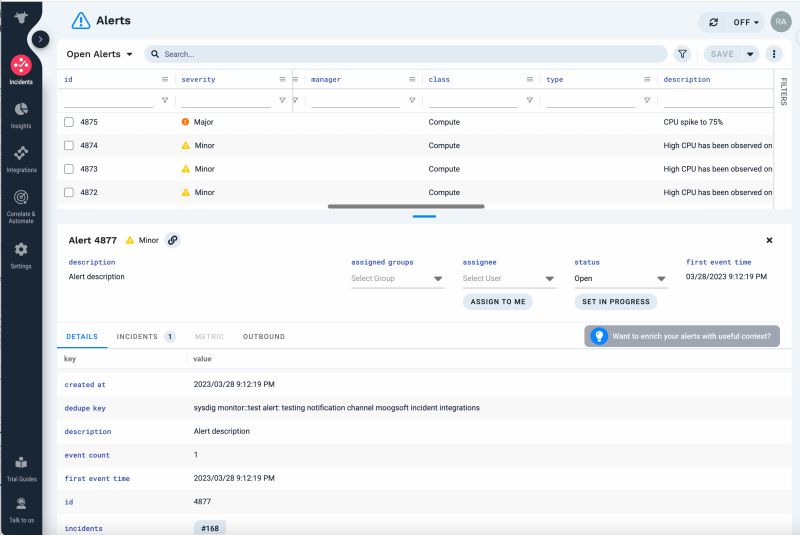Image resolution: width=800 pixels, height=535 pixels.
Task: Select checkbox for alert 4872
Action: pyautogui.click(x=69, y=192)
